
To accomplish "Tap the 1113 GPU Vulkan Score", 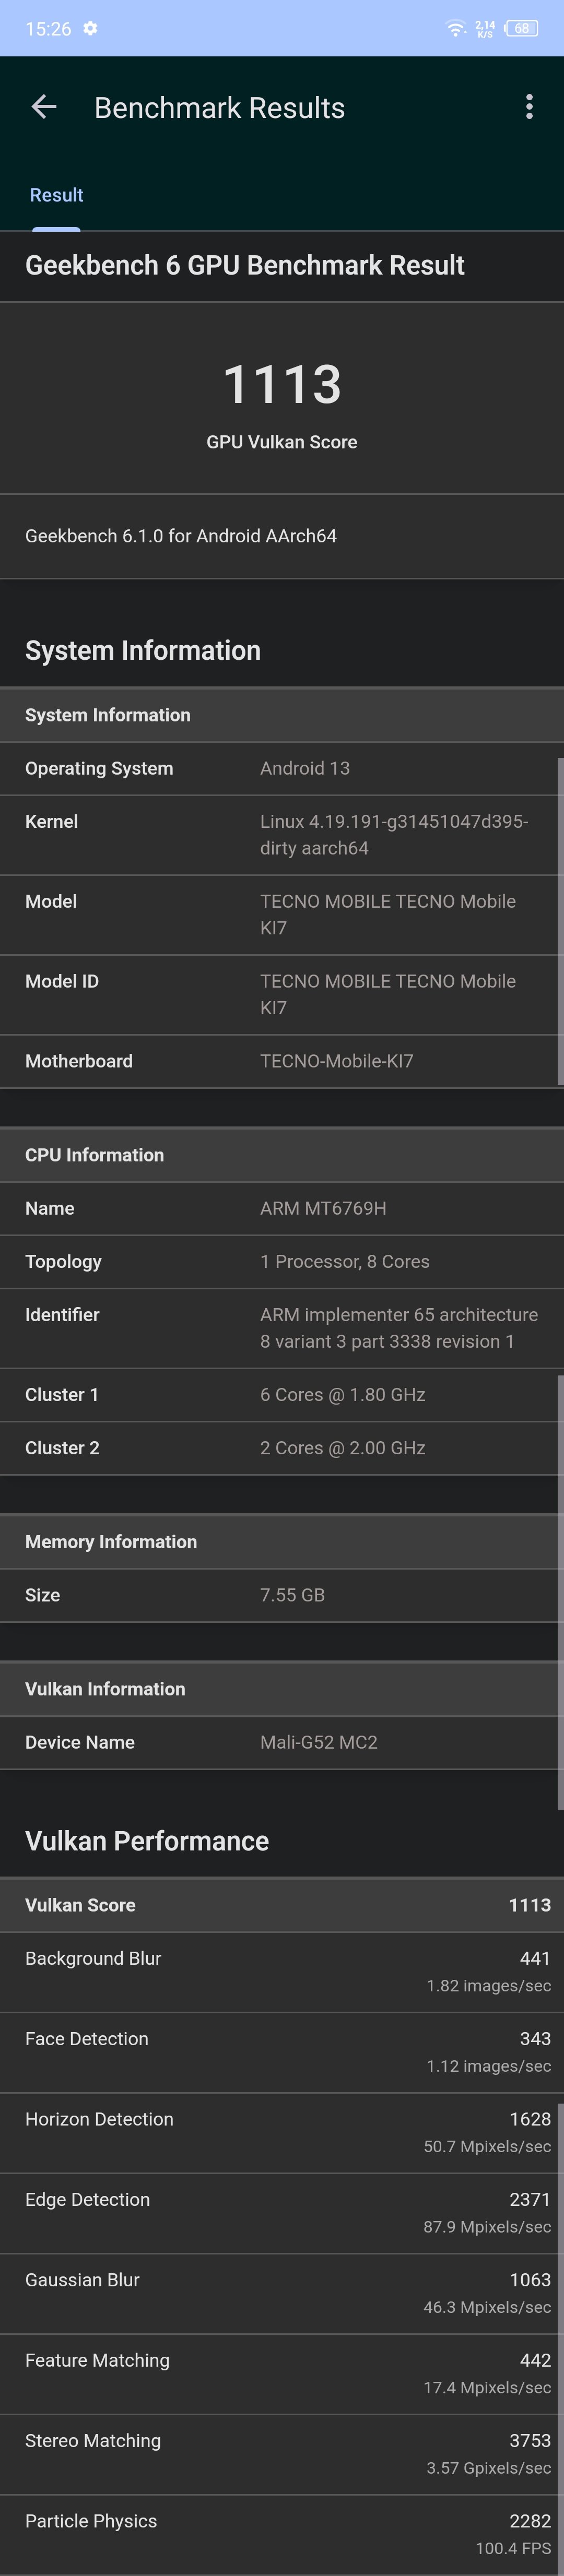I will tap(282, 385).
